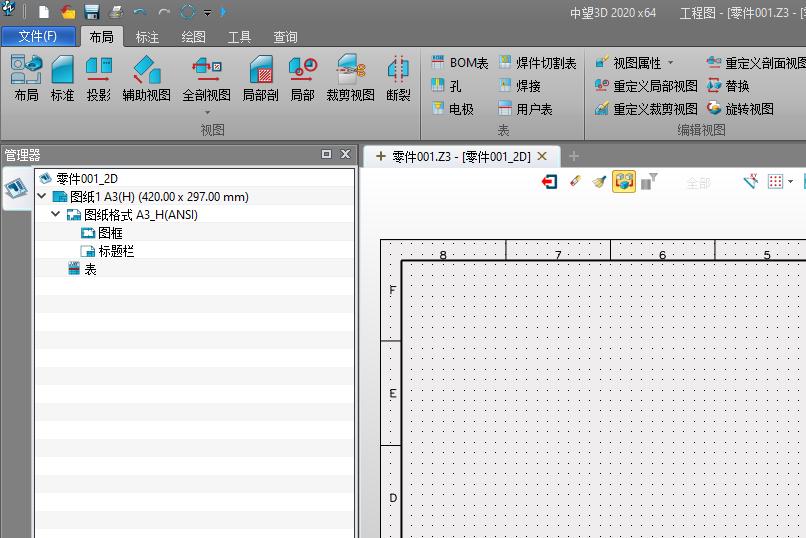Open 视图属性 view attributes
This screenshot has height=538, width=806.
628,63
